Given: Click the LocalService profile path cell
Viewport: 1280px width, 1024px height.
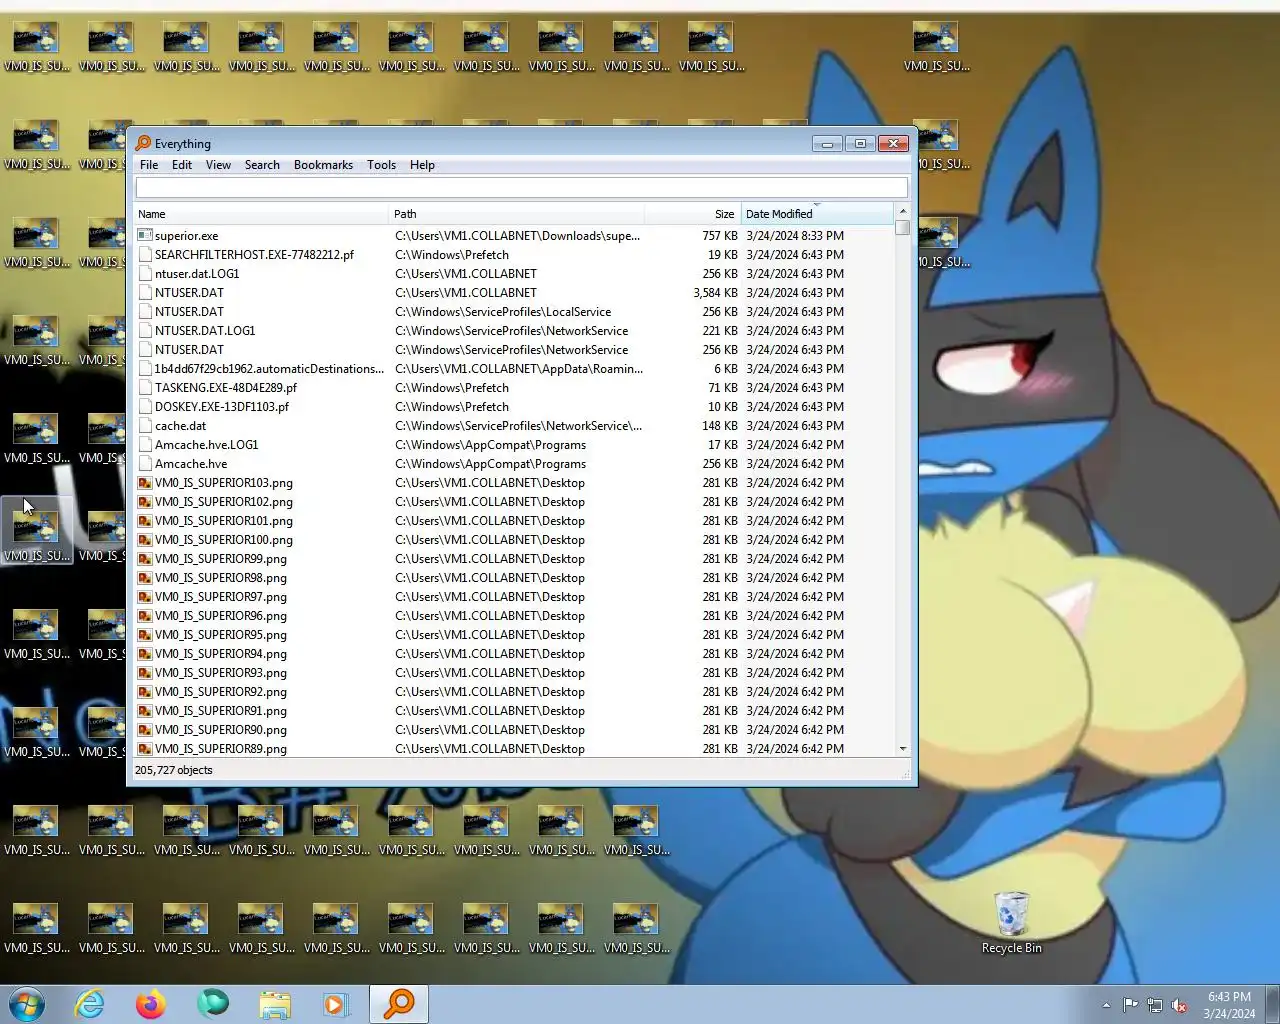Looking at the screenshot, I should point(503,311).
